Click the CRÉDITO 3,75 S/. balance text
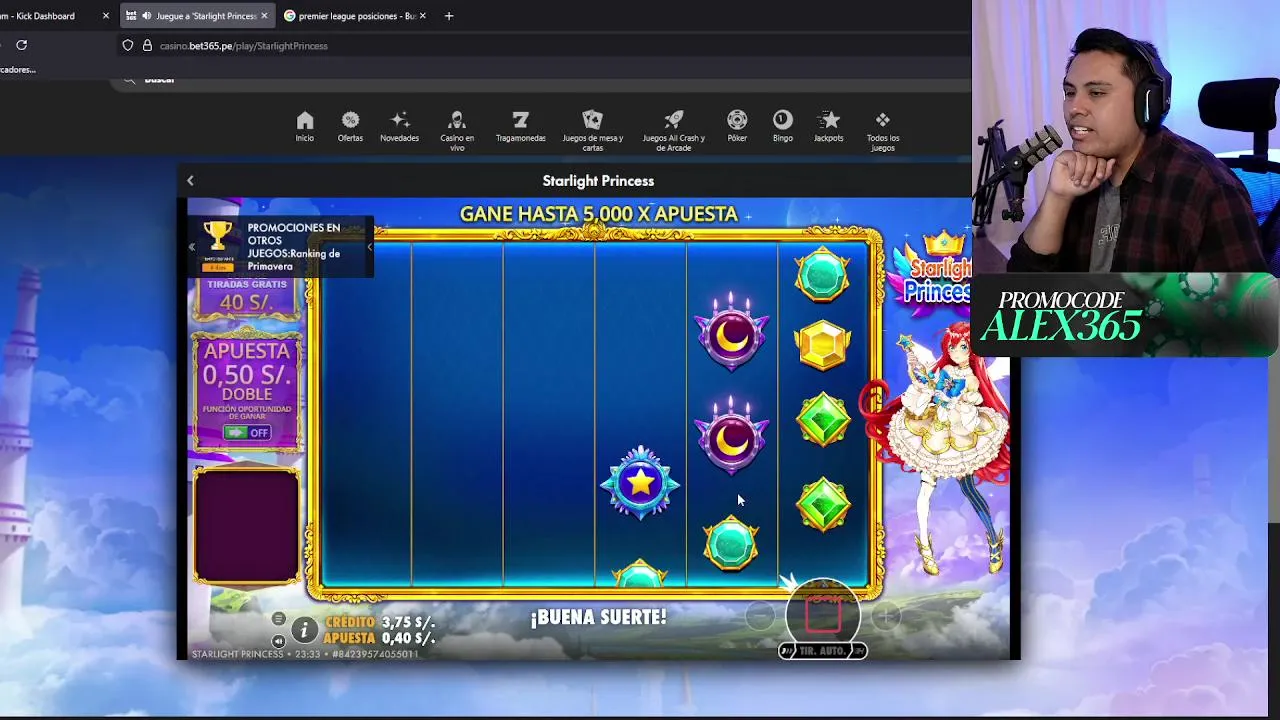Viewport: 1280px width, 720px height. [x=379, y=623]
